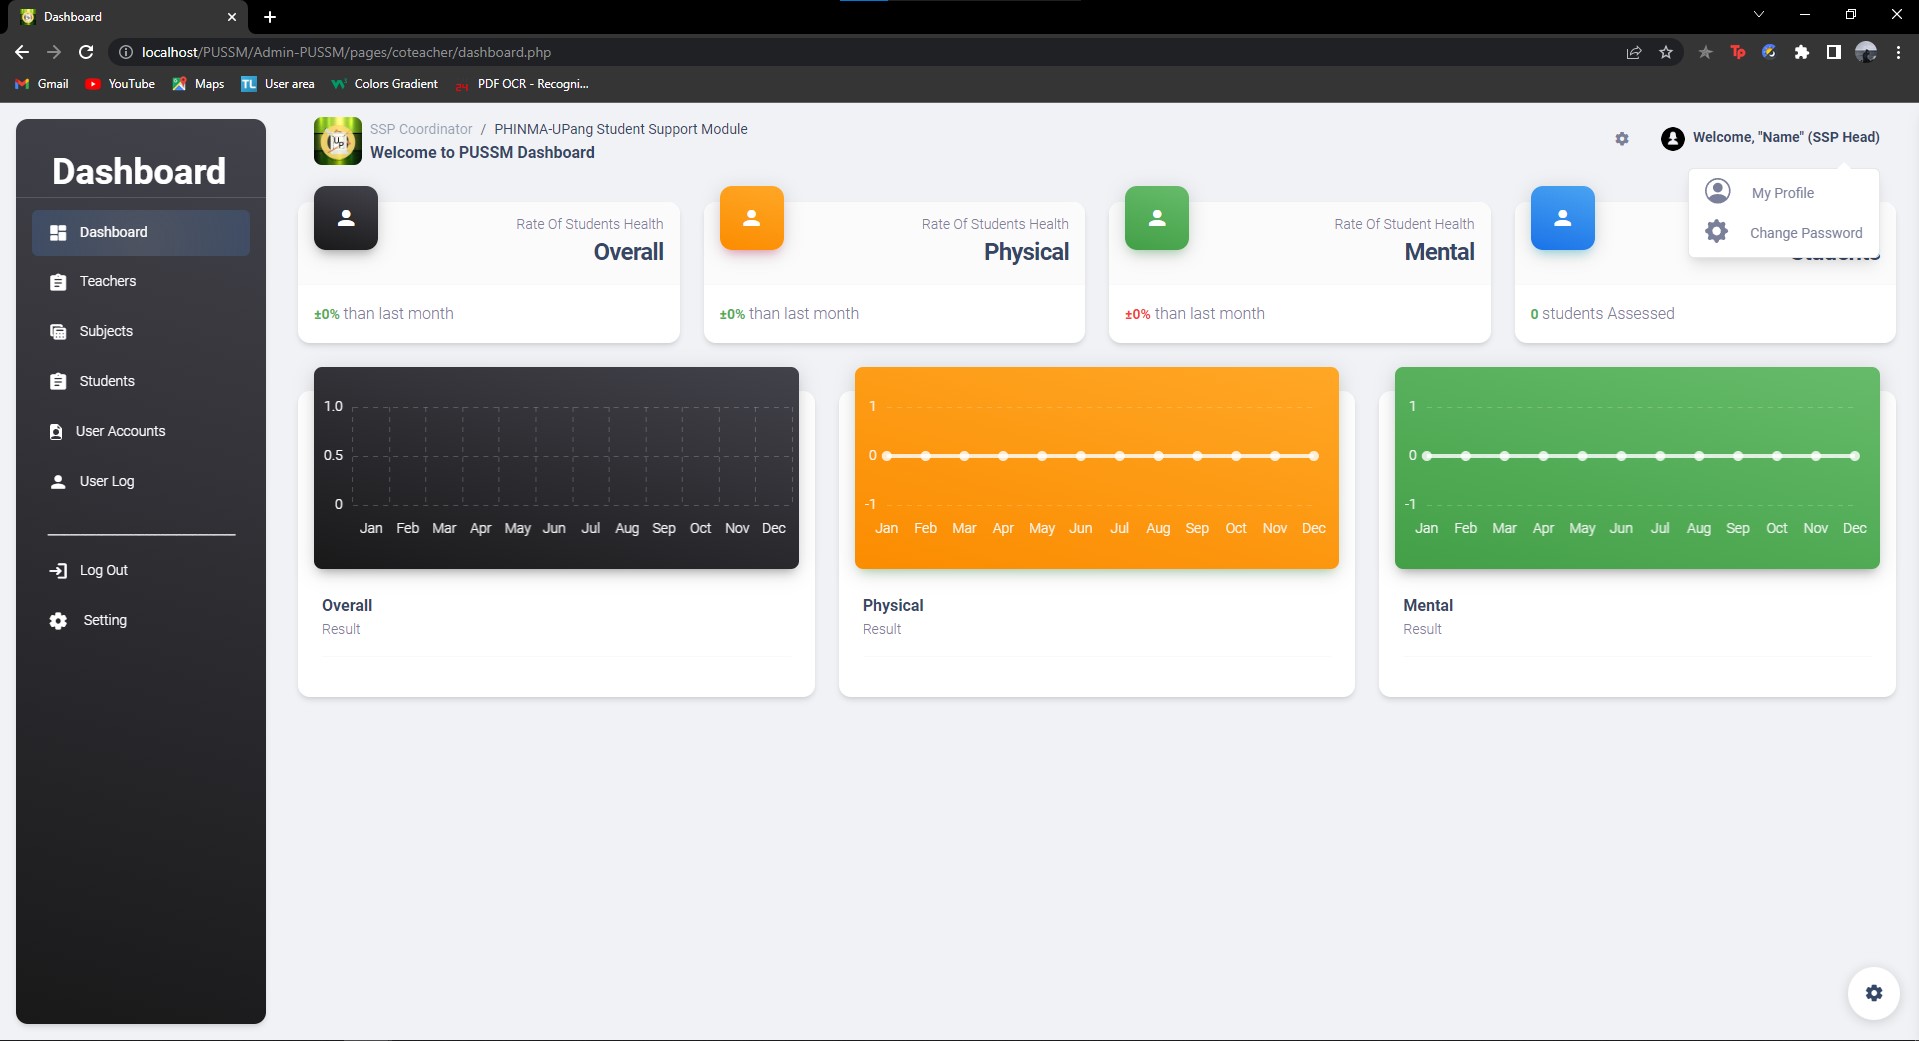The height and width of the screenshot is (1041, 1919).
Task: Click the blue Students card icon
Action: coord(1562,218)
